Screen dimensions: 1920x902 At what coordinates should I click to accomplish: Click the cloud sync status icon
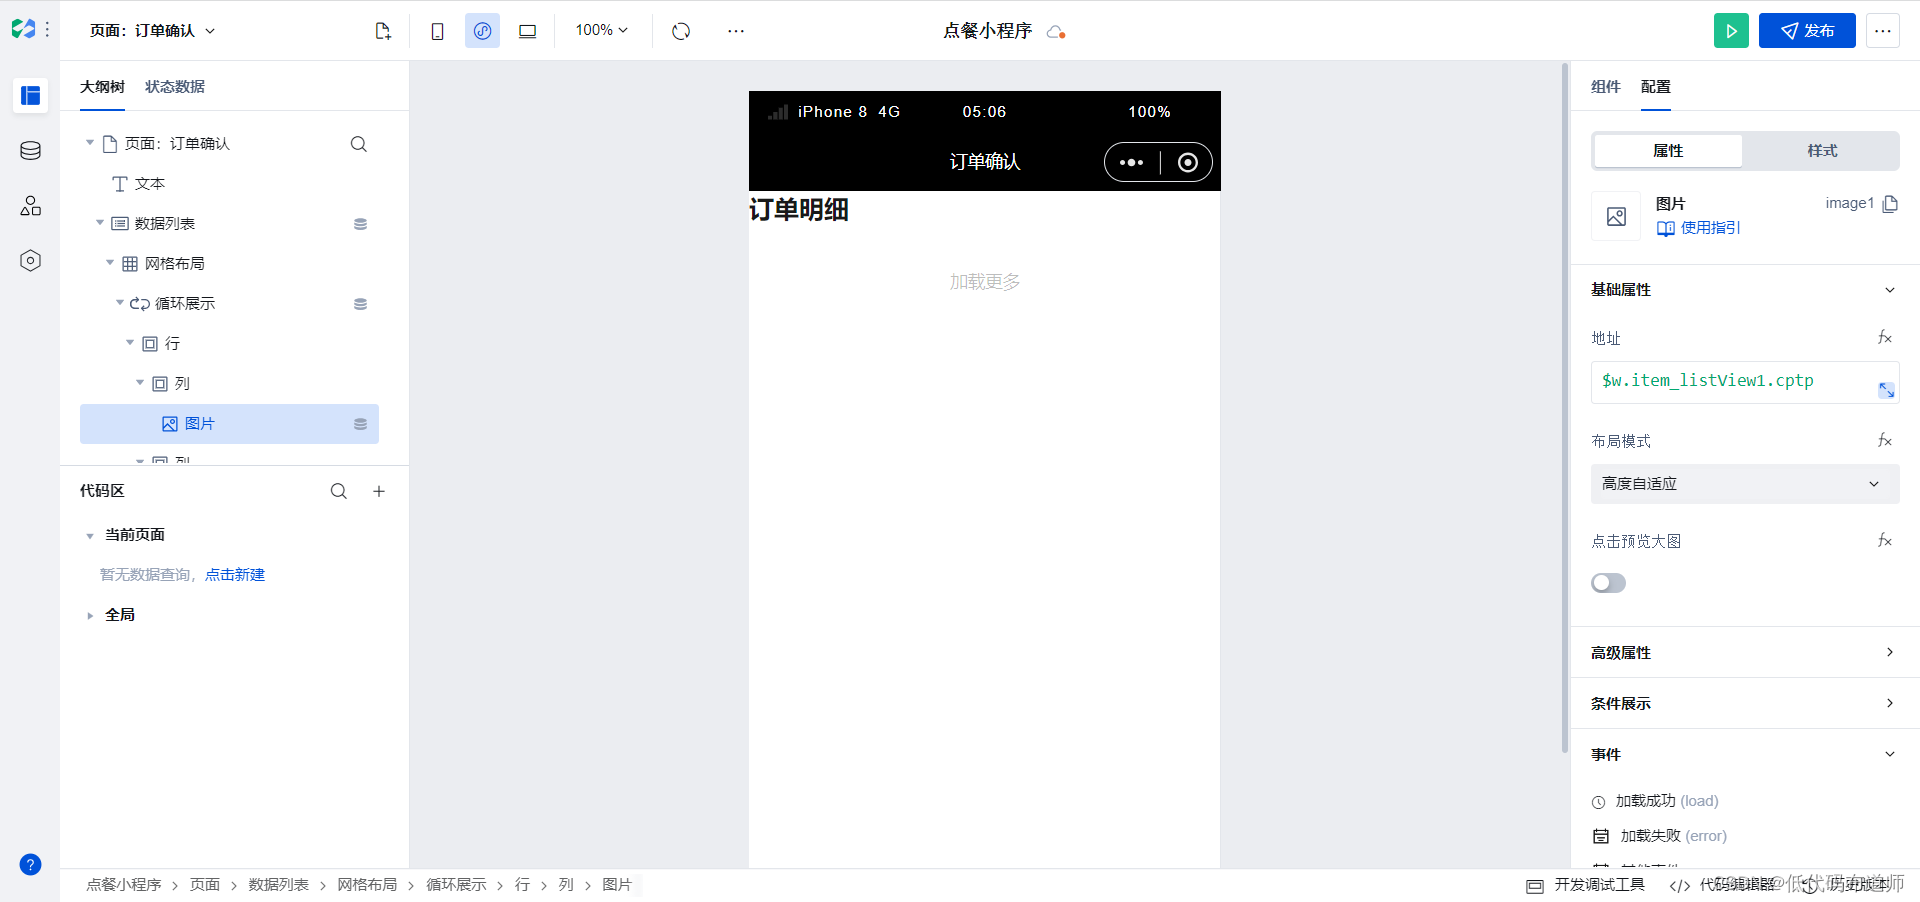1055,32
